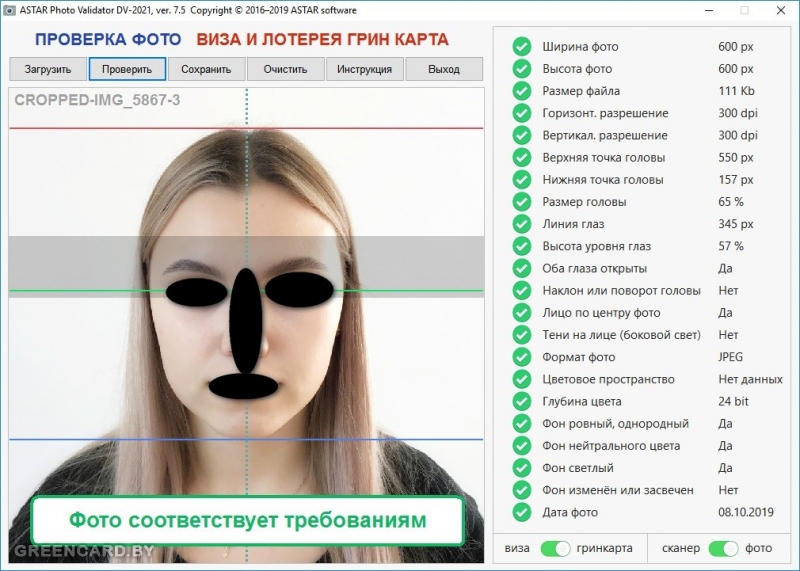This screenshot has width=800, height=571.
Task: Toggle the виза / гринкарта switch
Action: (555, 549)
